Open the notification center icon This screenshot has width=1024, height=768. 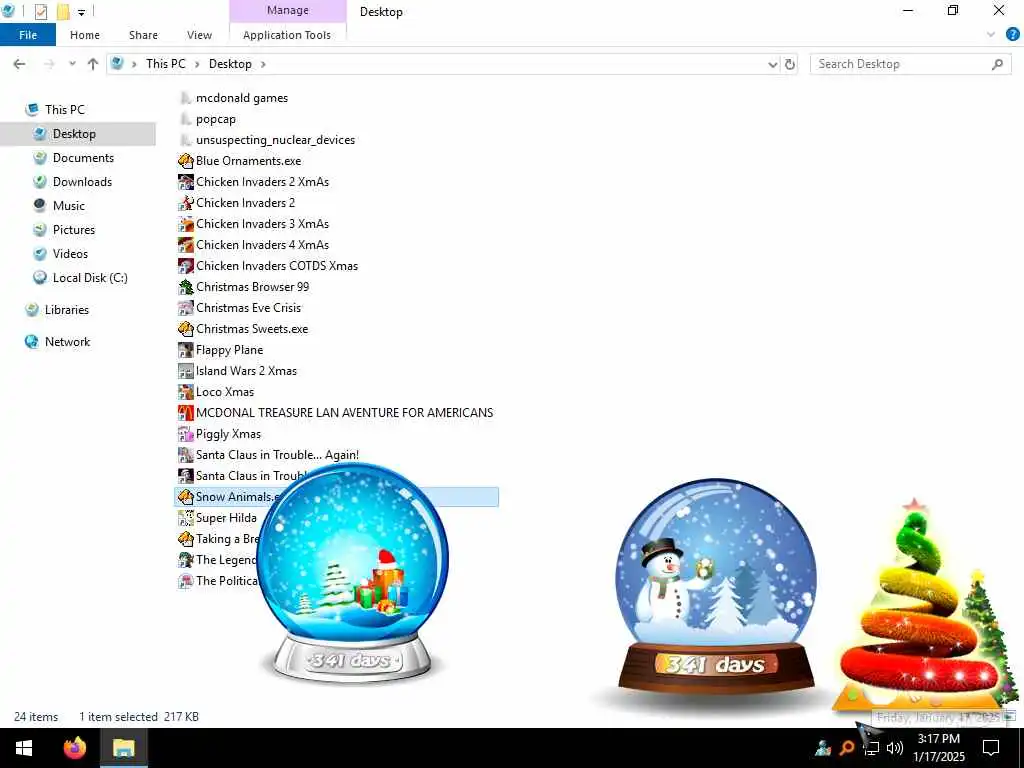(x=991, y=748)
